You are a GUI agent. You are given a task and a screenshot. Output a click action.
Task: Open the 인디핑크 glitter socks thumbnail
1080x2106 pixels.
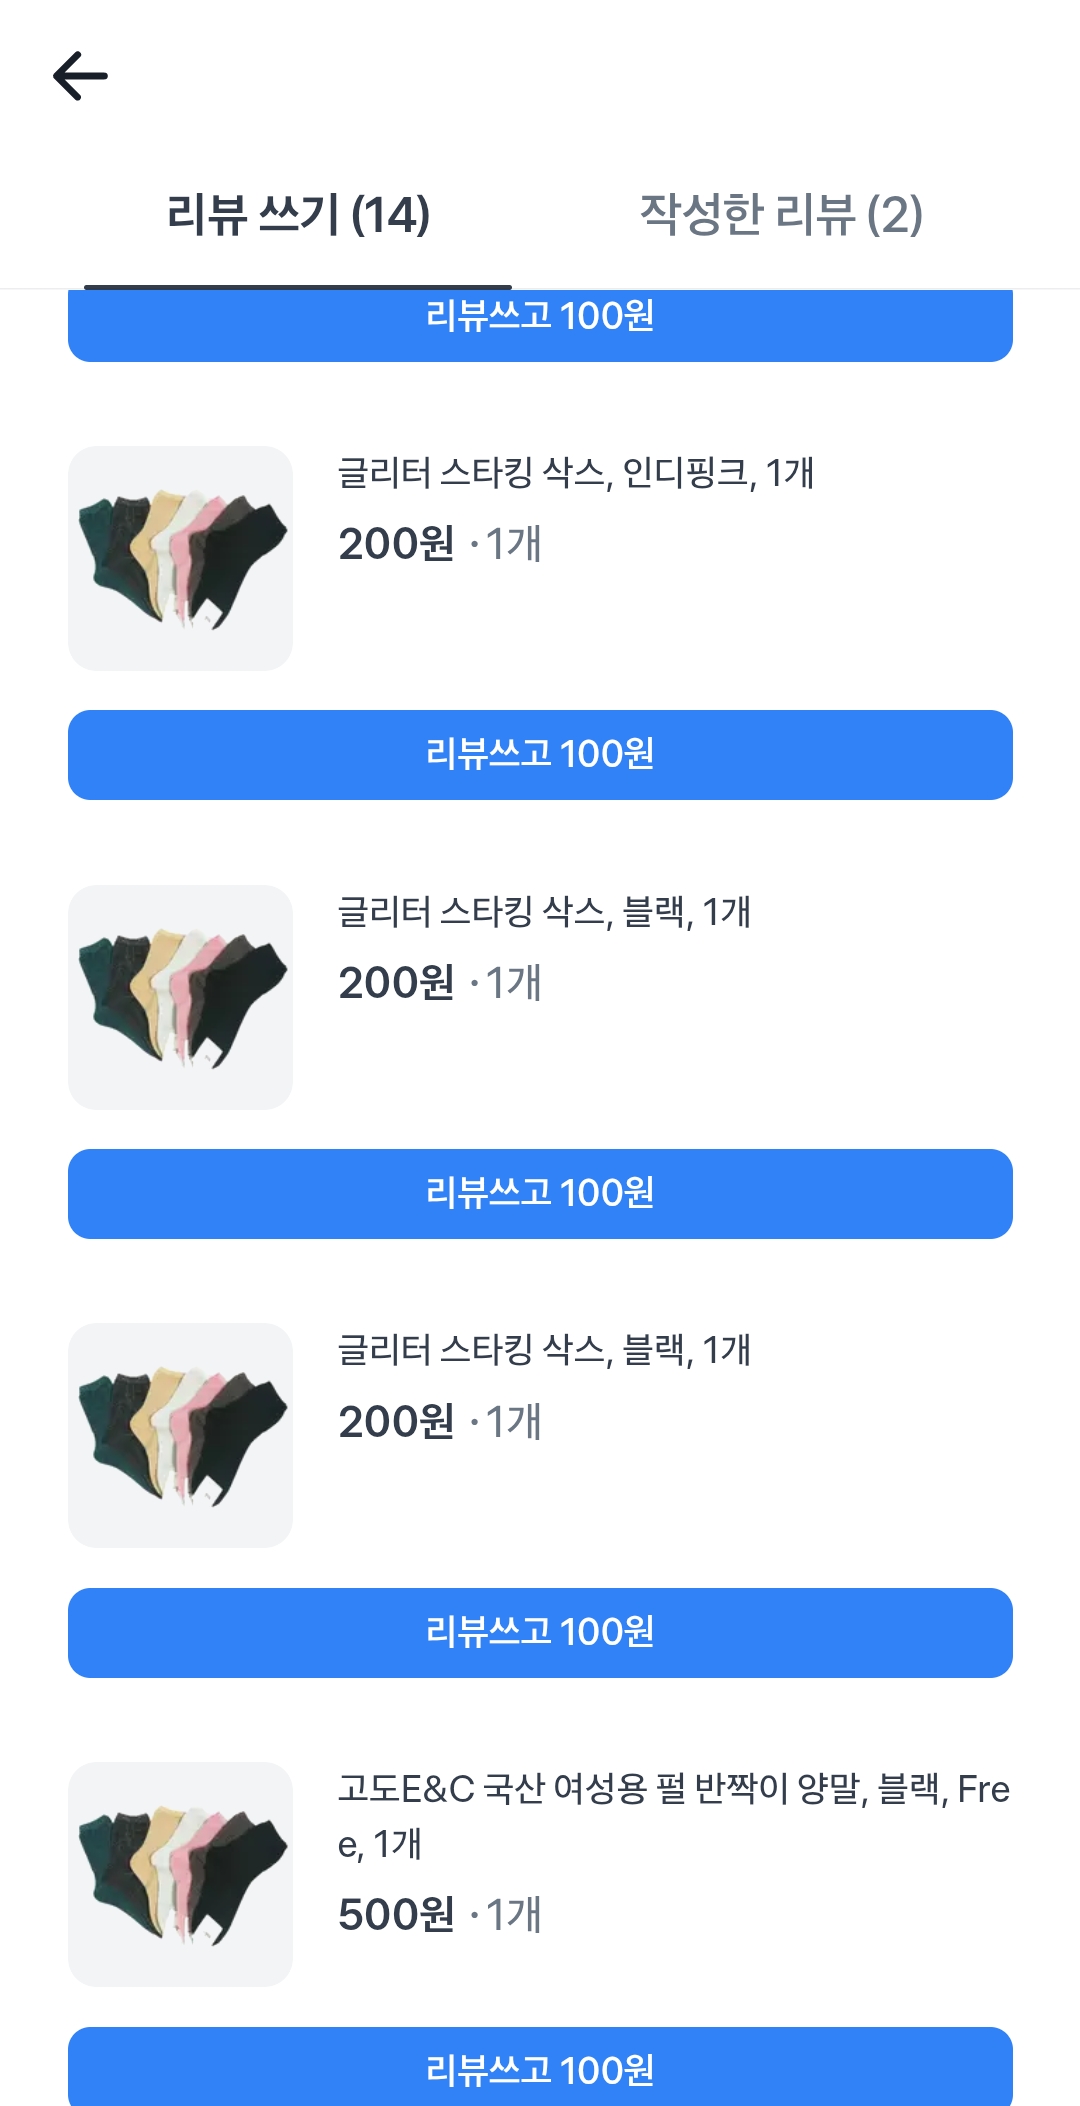click(180, 558)
